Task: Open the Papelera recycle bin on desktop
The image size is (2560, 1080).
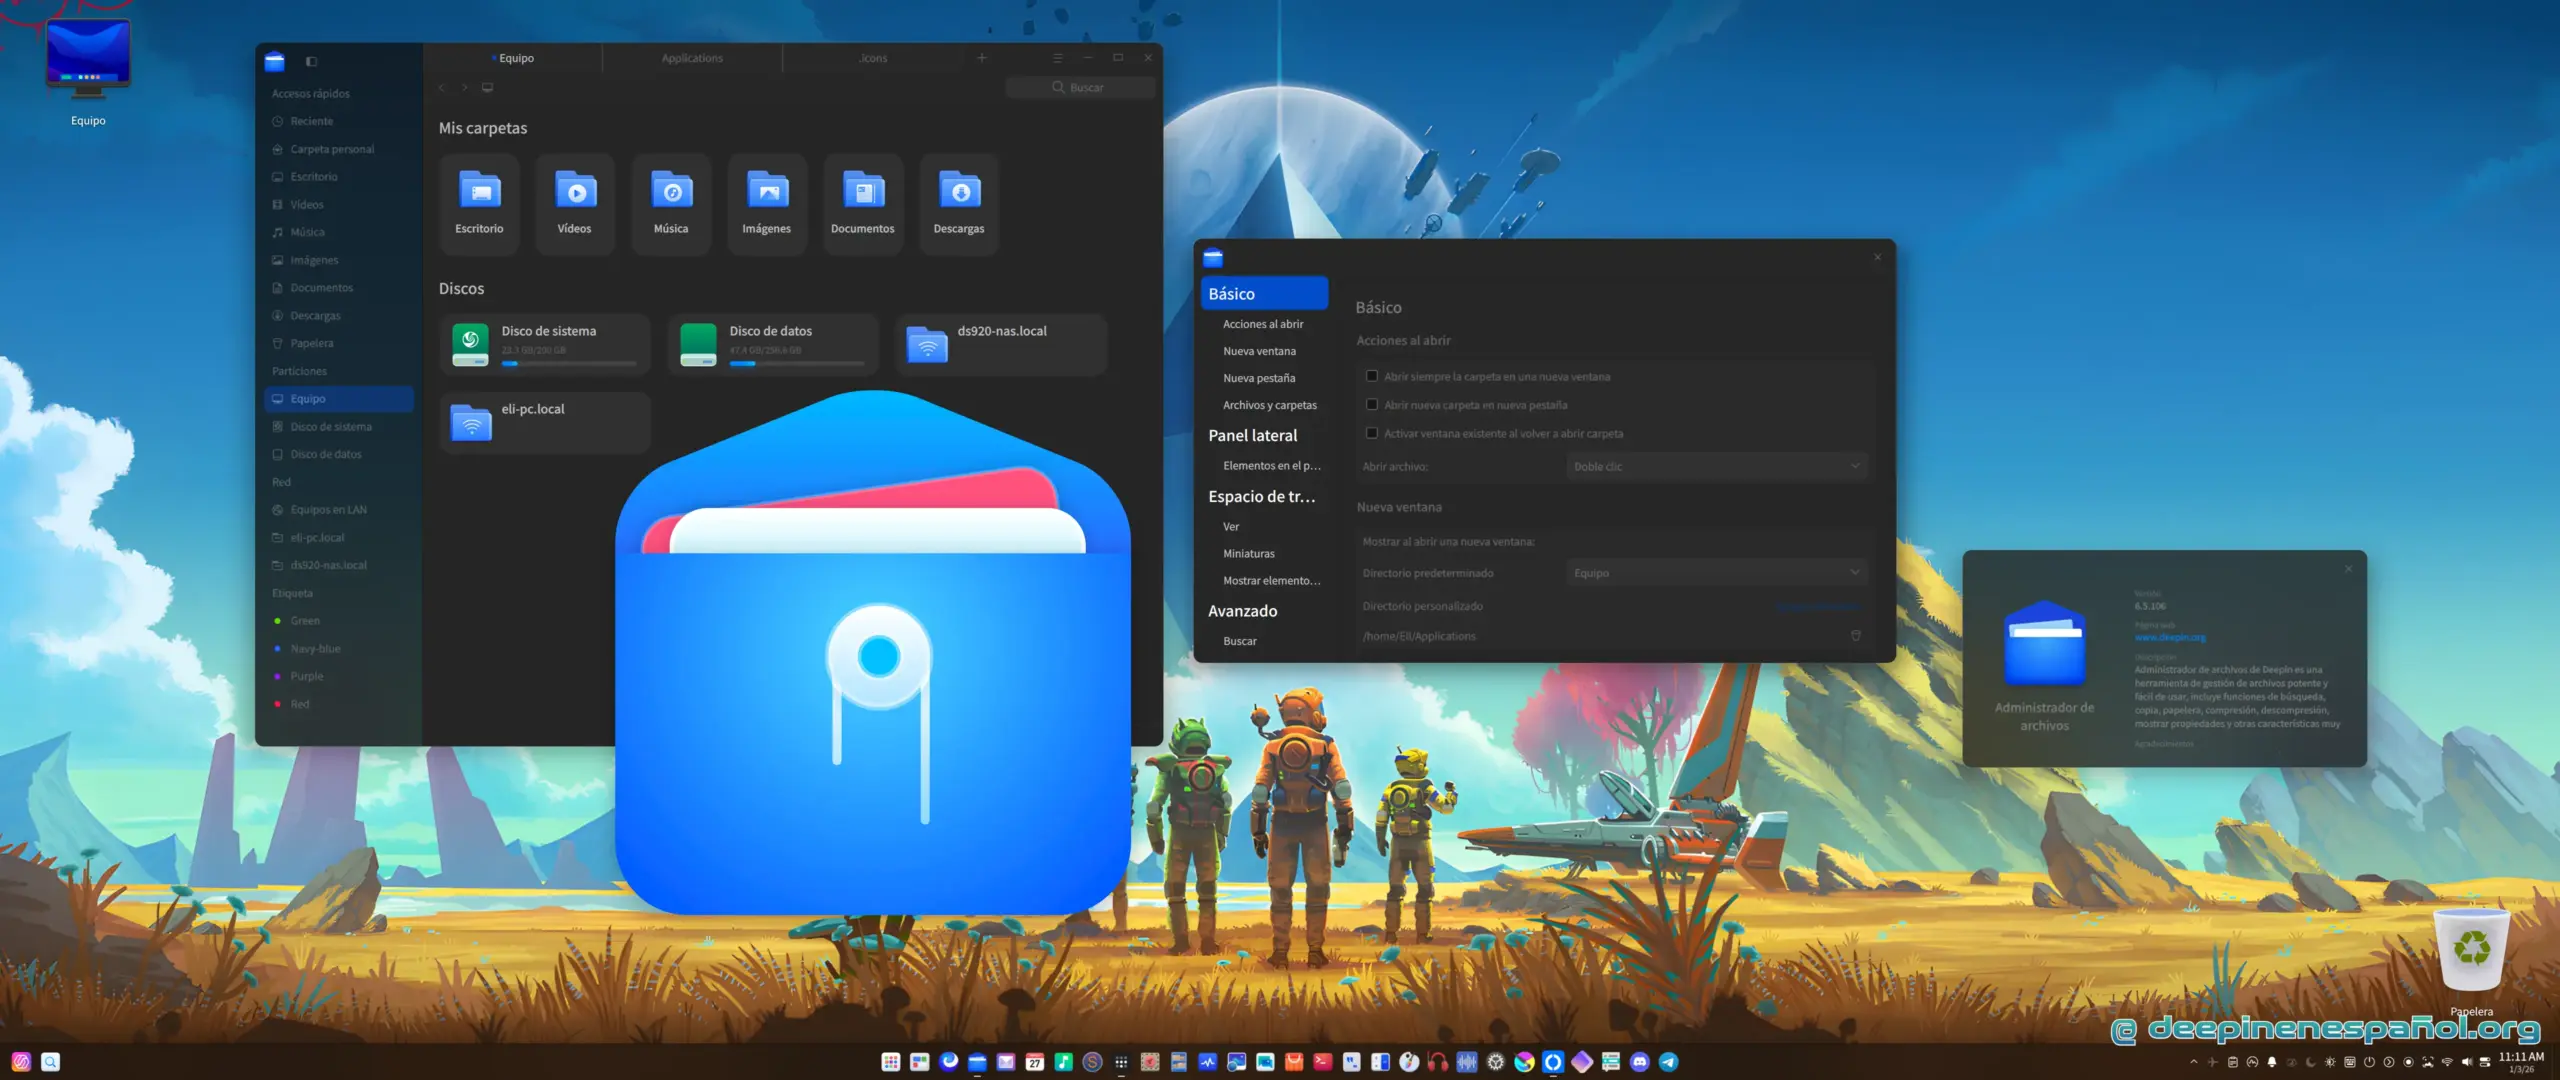Action: [2472, 962]
